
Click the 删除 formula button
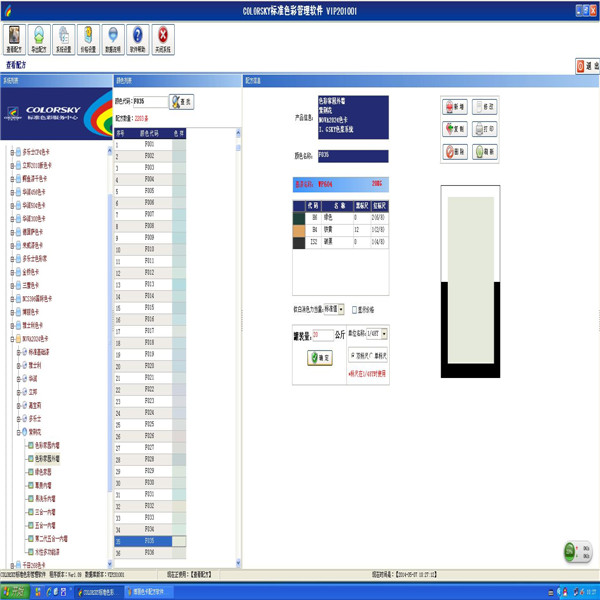click(x=457, y=152)
